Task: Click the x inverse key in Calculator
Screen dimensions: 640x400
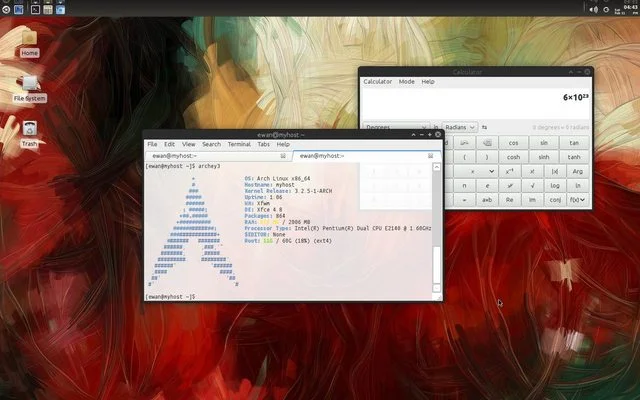Action: 510,171
